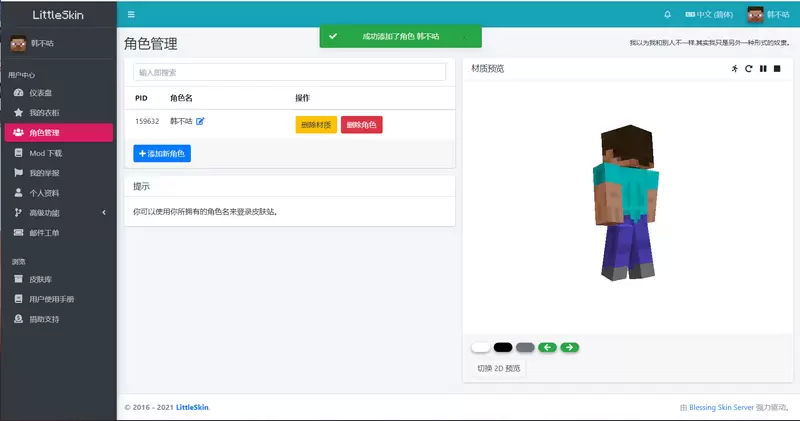Click the sidebar user avatar
Viewport: 800px width, 421px height.
18,43
